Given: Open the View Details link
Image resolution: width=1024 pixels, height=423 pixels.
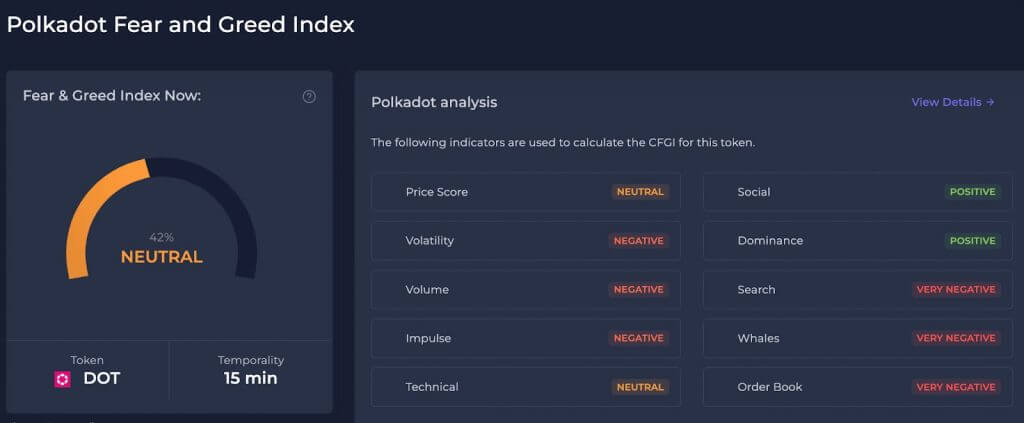Looking at the screenshot, I should [953, 102].
